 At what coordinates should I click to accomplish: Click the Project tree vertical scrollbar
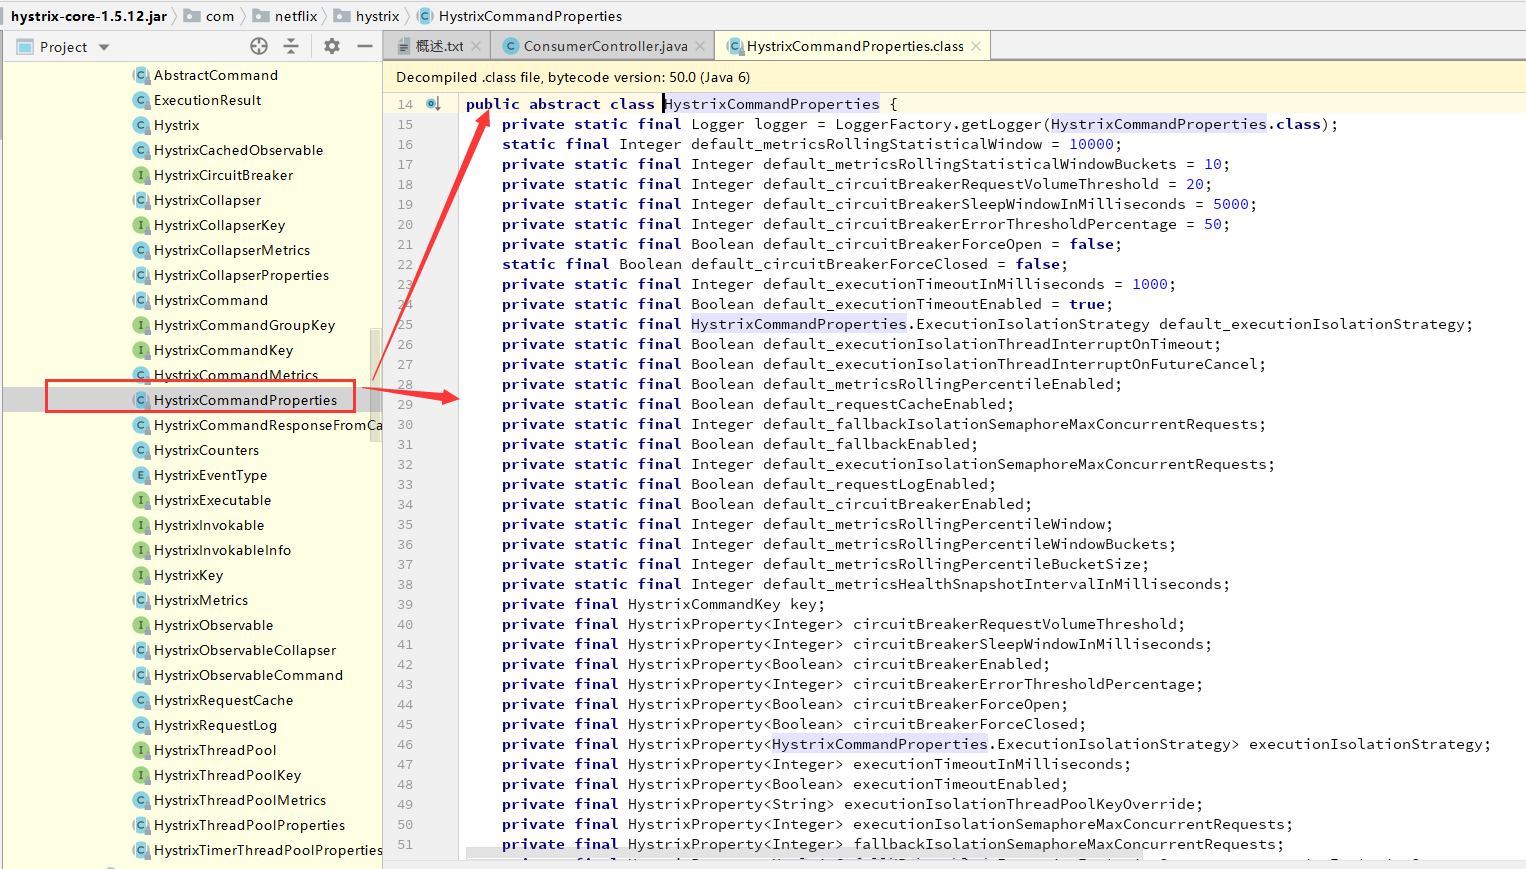click(x=376, y=385)
